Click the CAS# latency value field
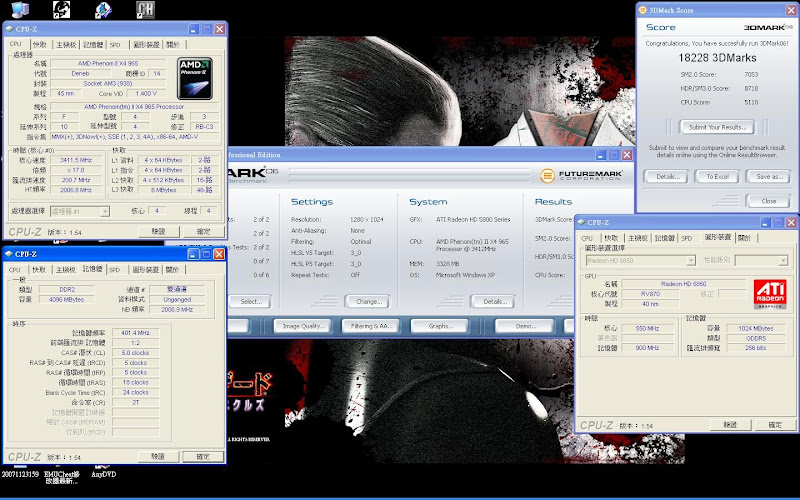The height and width of the screenshot is (500, 800). tap(135, 353)
